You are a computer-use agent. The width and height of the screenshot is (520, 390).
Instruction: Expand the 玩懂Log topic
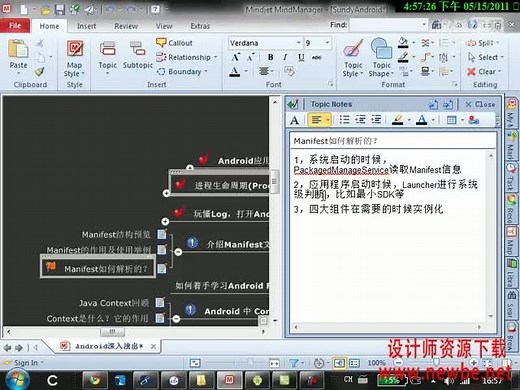pos(165,221)
